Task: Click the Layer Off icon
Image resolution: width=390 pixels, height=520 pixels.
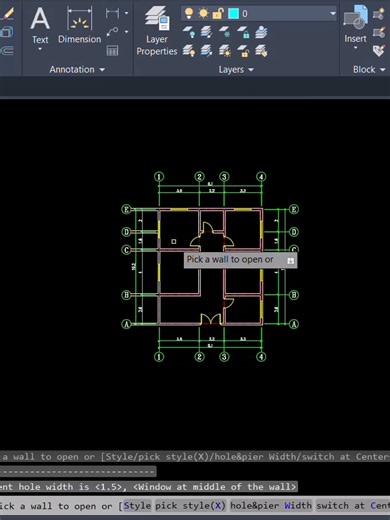Action: (189, 32)
